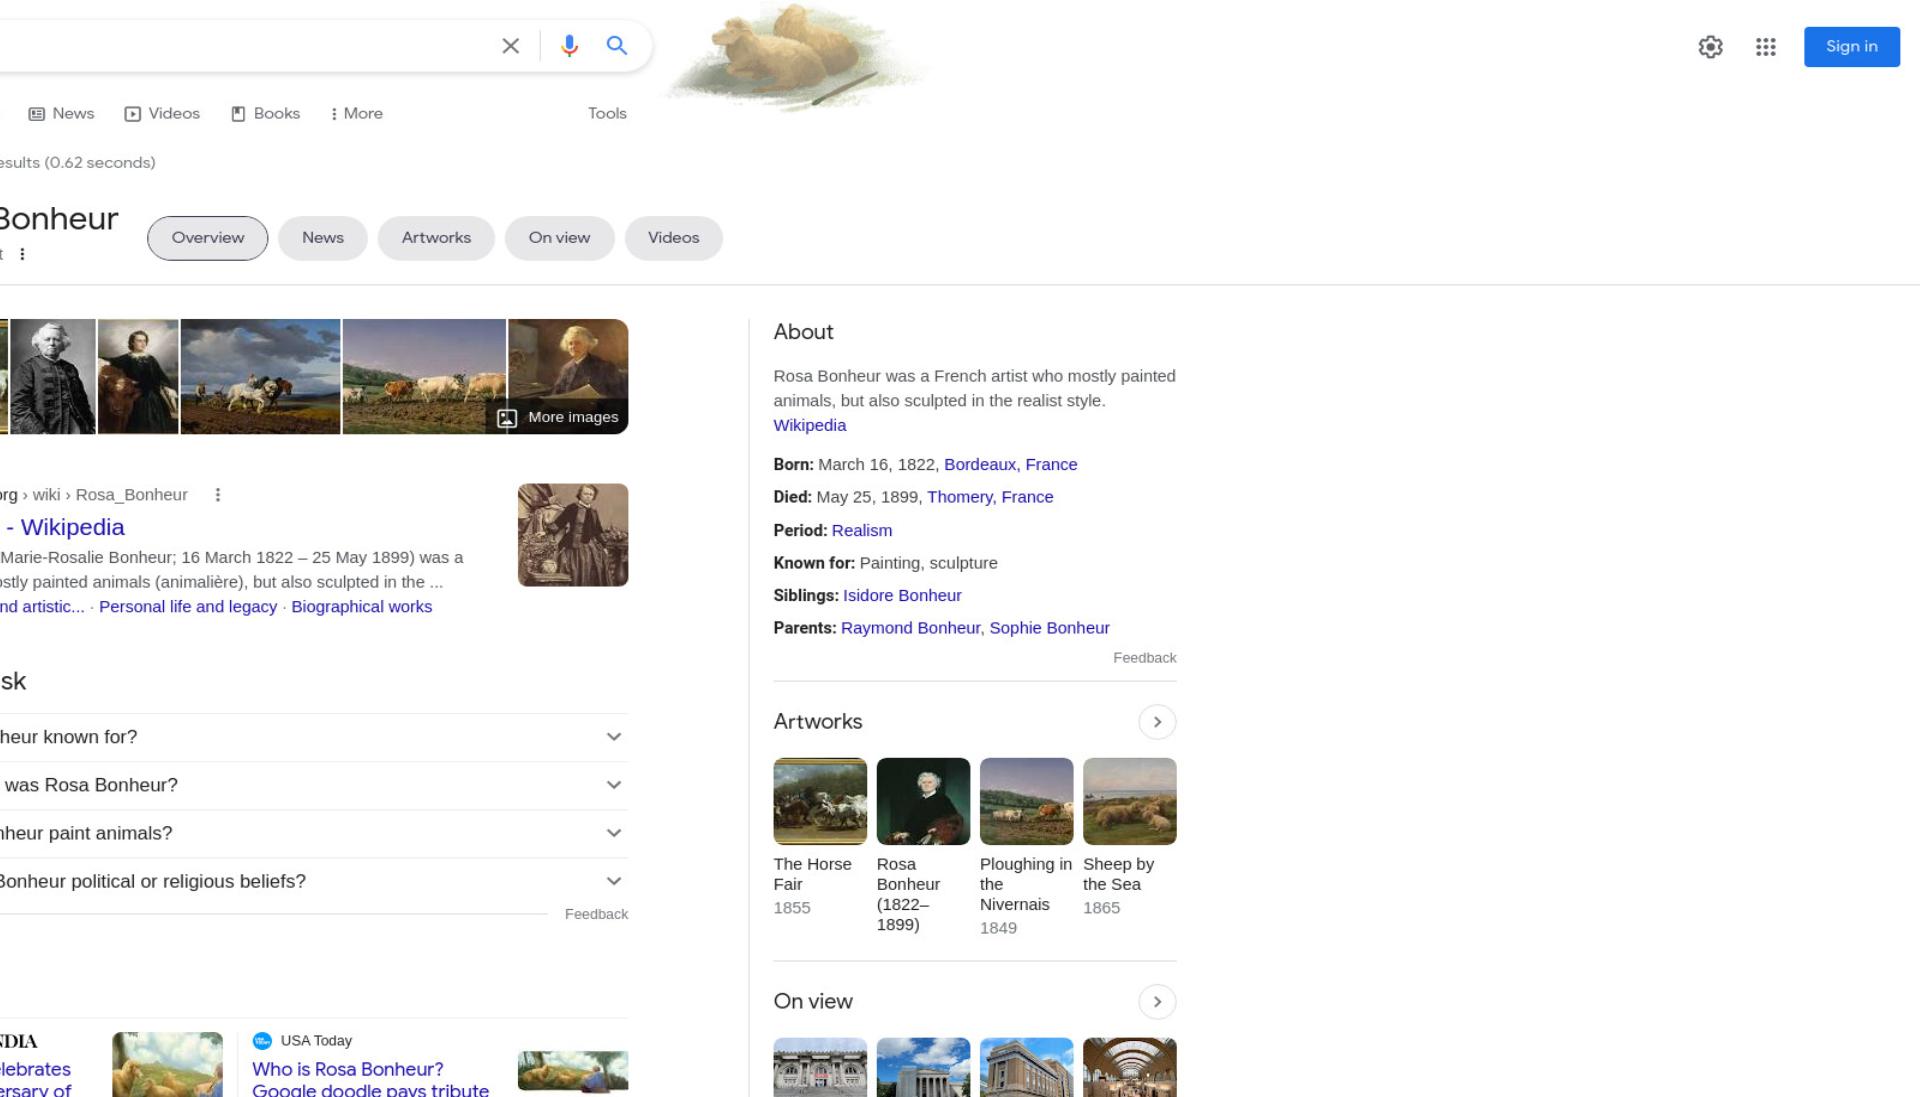Open the Raymond Bonheur link
This screenshot has width=1920, height=1097.
coord(910,628)
